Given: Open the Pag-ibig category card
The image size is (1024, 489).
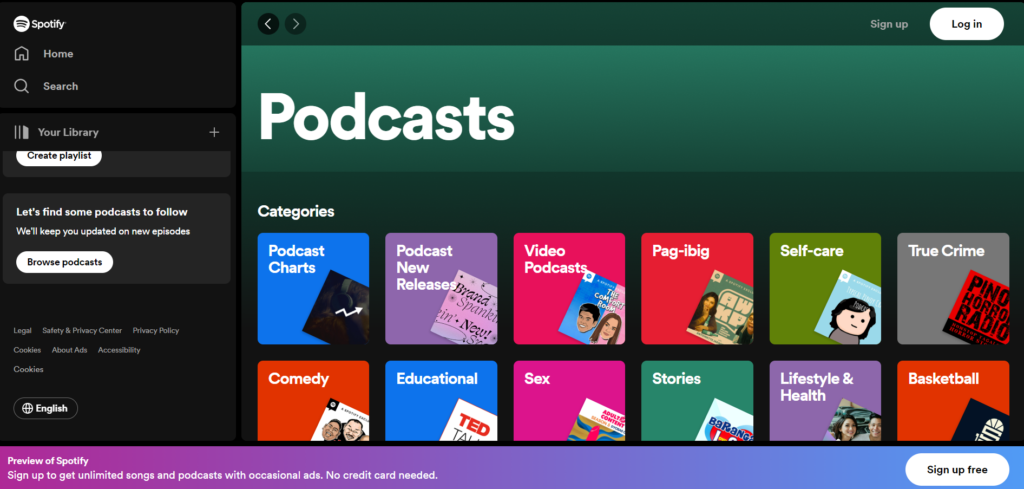Looking at the screenshot, I should tap(697, 289).
